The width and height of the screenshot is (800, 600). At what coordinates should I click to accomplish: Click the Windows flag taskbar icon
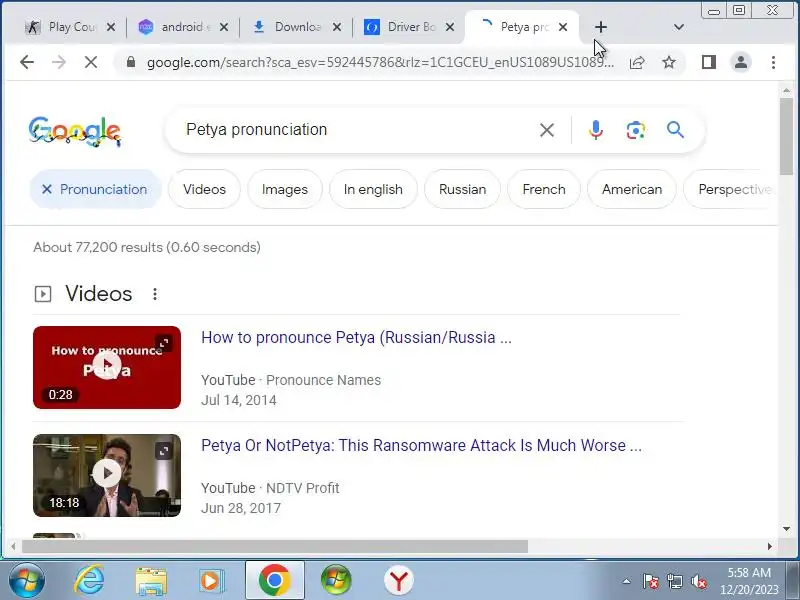(336, 581)
